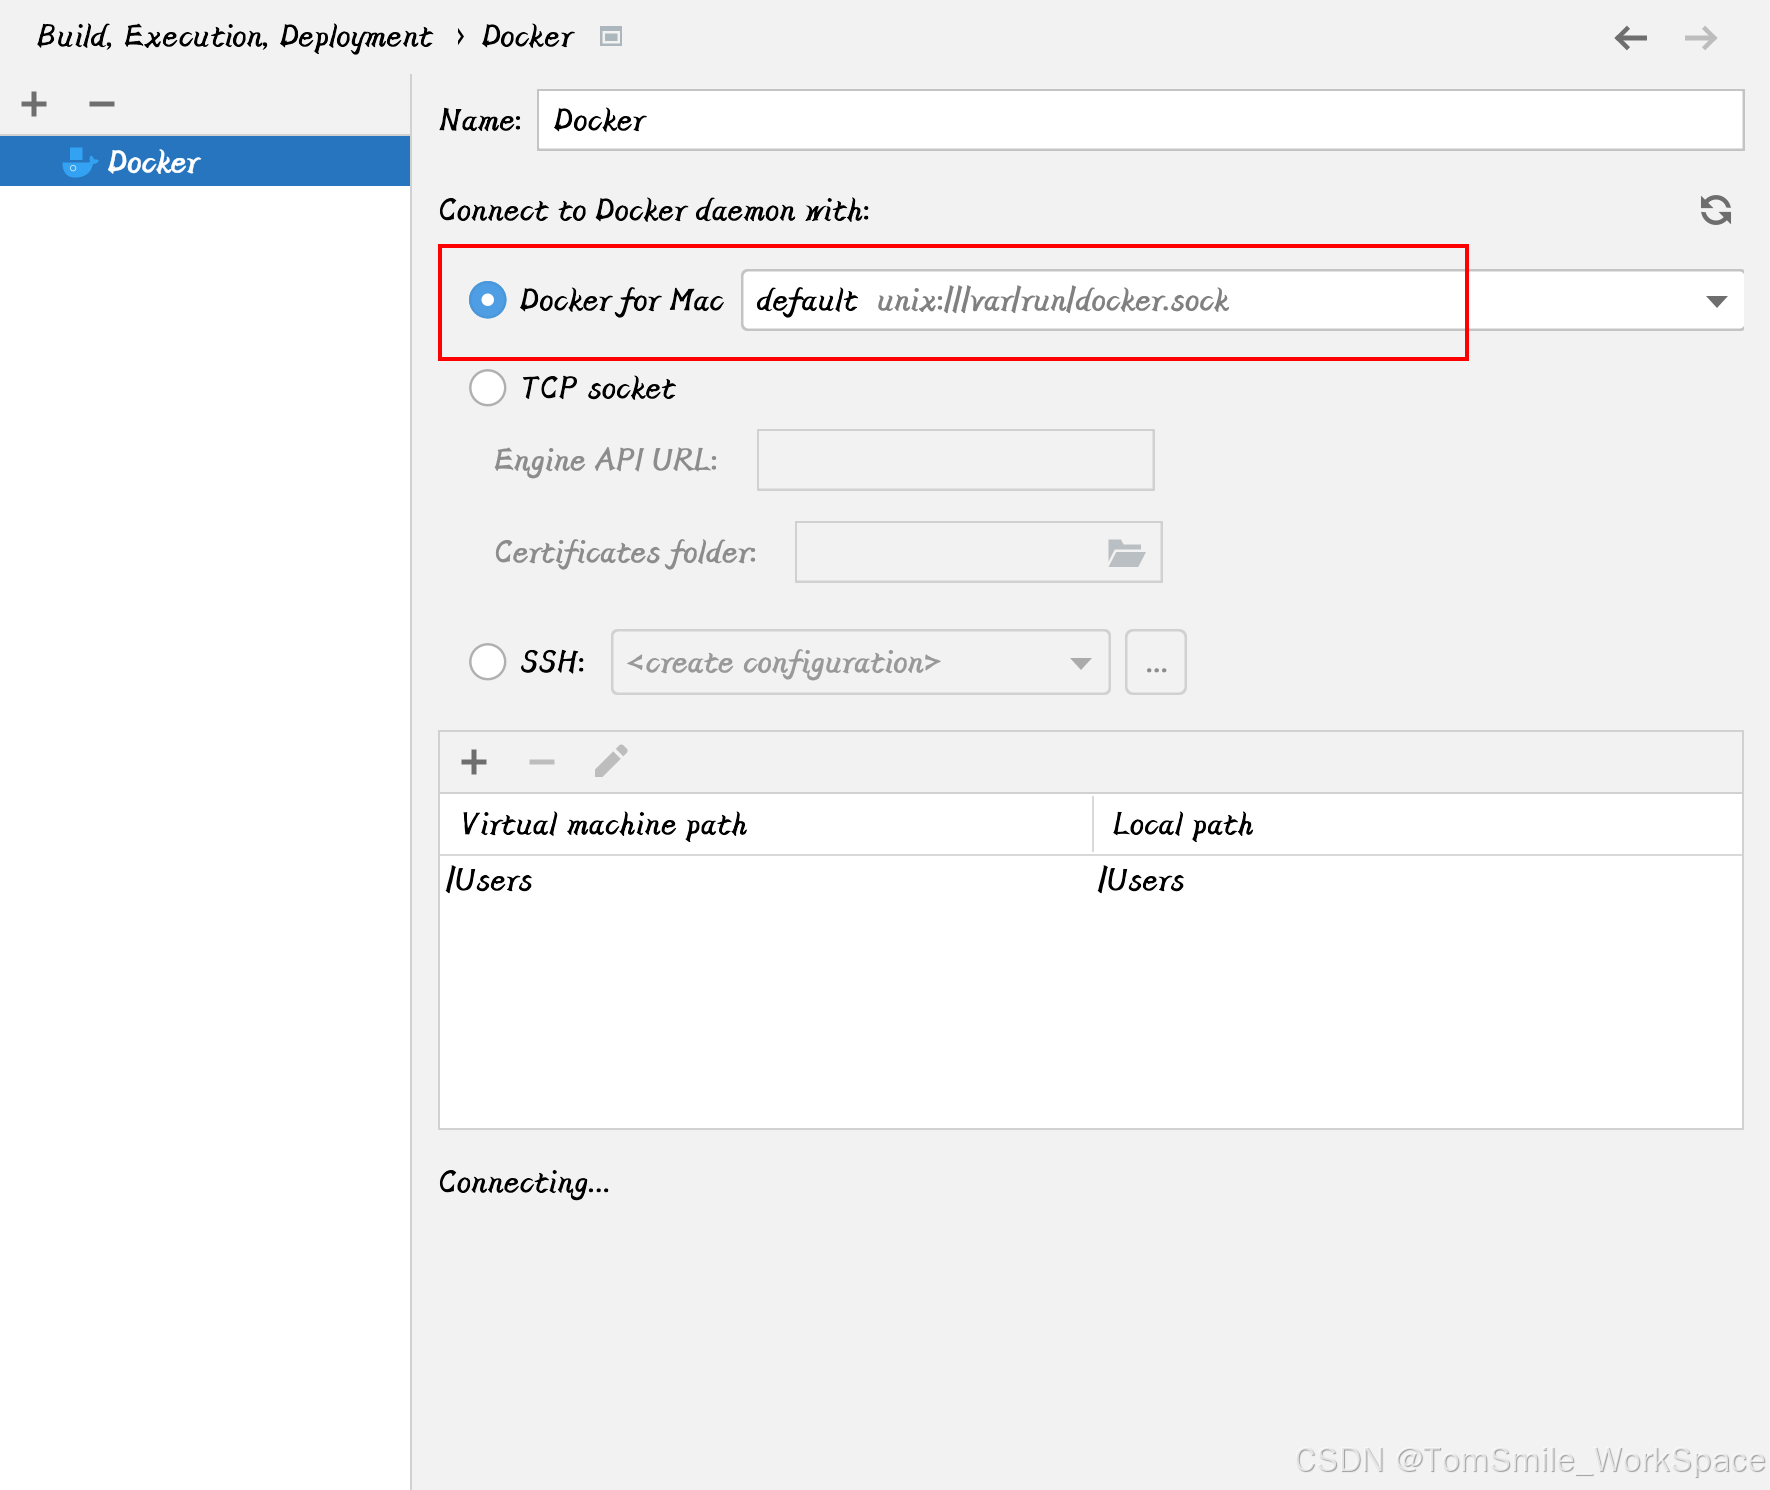Open the SSH create configuration dropdown
1770x1490 pixels.
tap(861, 662)
